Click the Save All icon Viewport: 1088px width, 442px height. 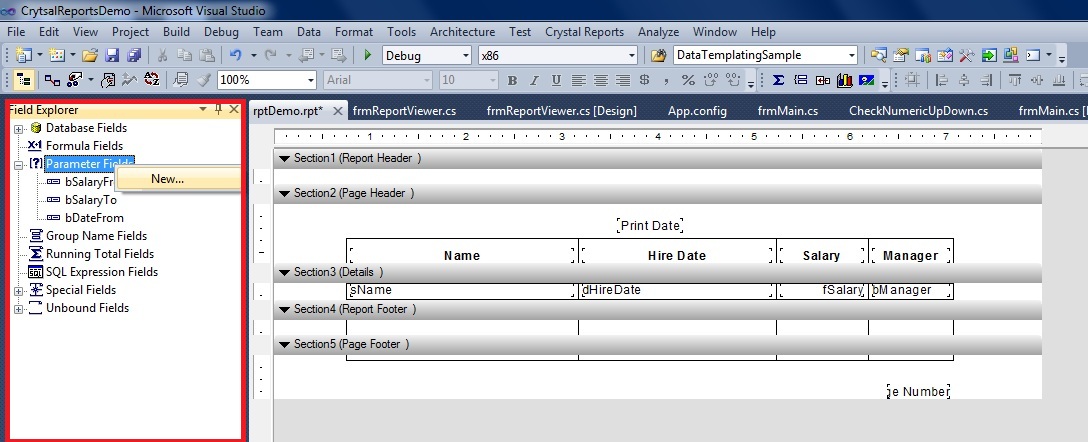[133, 55]
